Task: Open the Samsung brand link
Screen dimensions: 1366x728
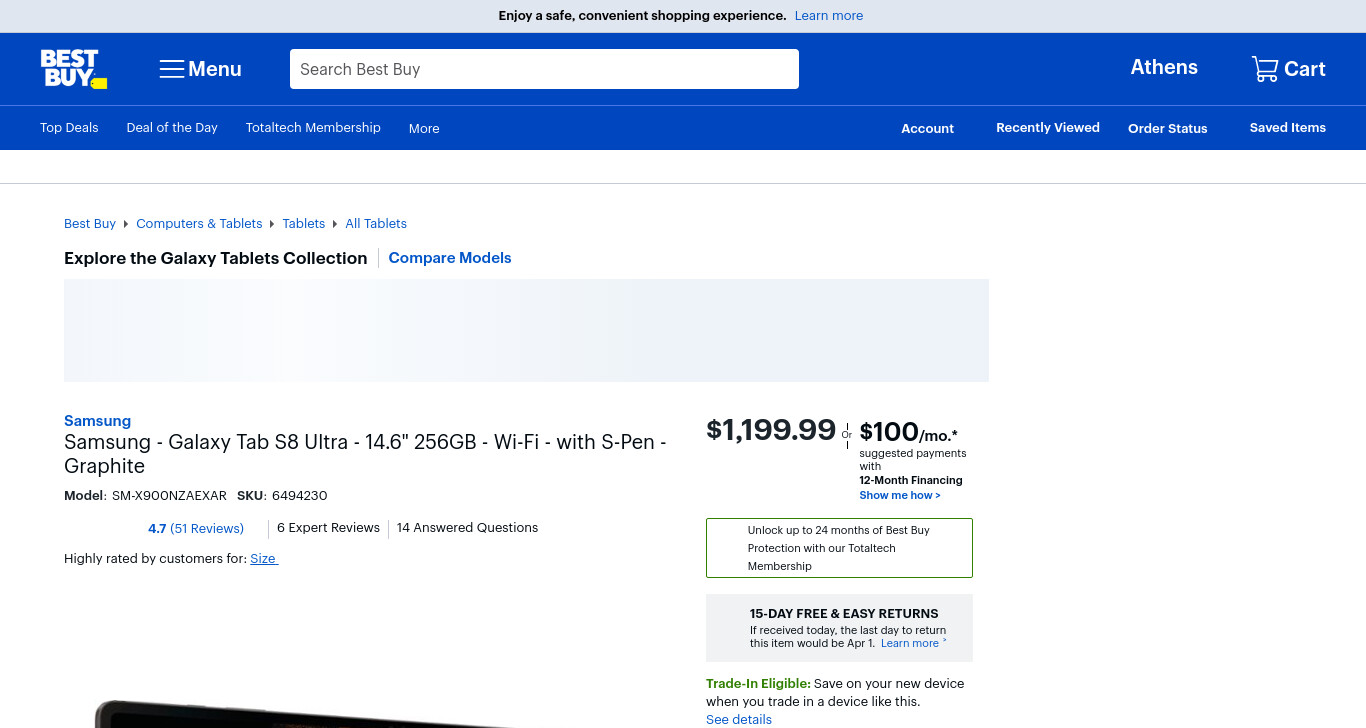Action: click(x=97, y=421)
